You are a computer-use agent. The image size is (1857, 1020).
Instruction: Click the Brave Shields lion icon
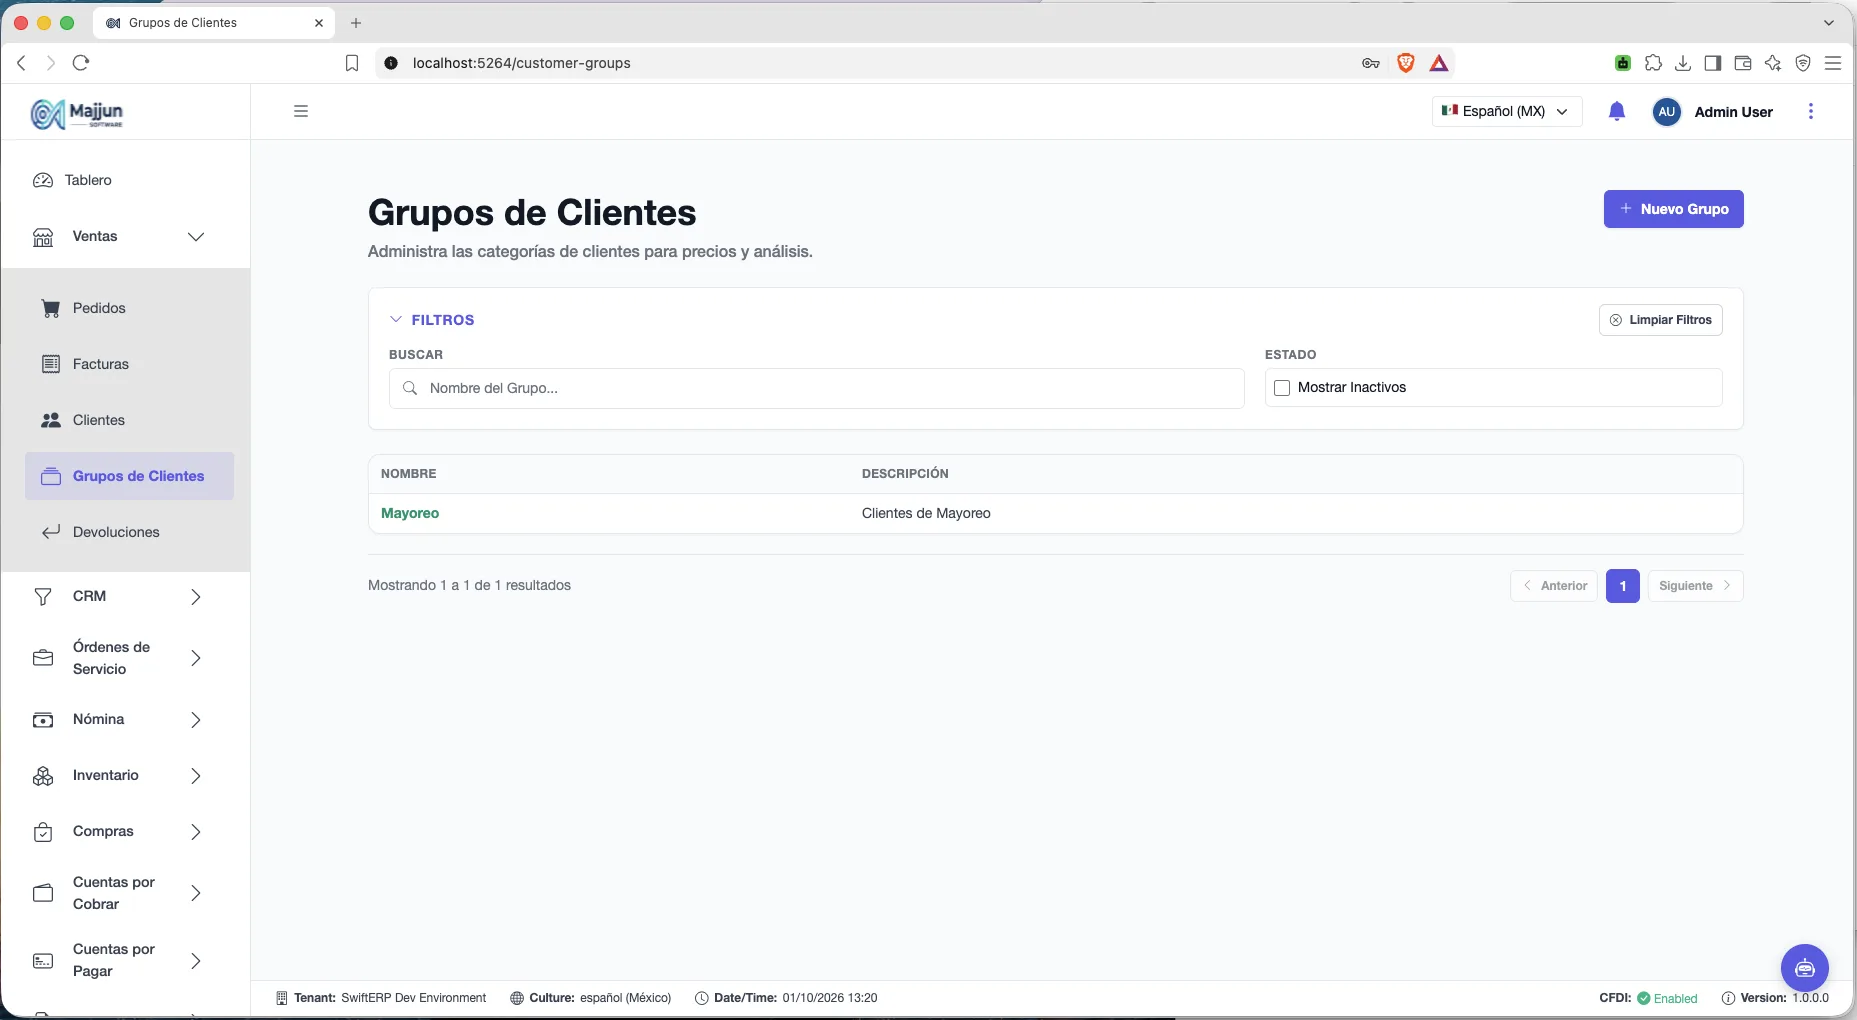pyautogui.click(x=1405, y=63)
